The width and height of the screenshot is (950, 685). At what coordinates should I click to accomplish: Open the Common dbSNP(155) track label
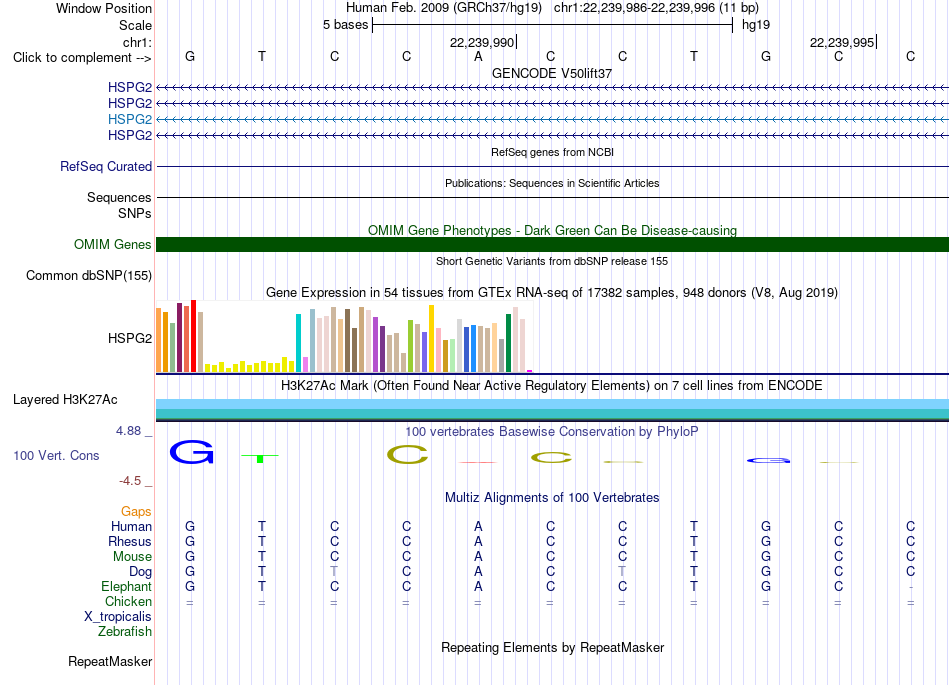(x=88, y=276)
